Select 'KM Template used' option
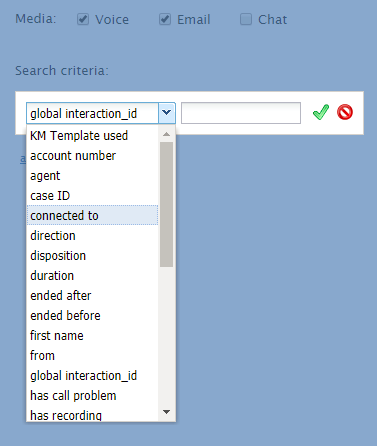This screenshot has height=446, width=377. [x=92, y=136]
